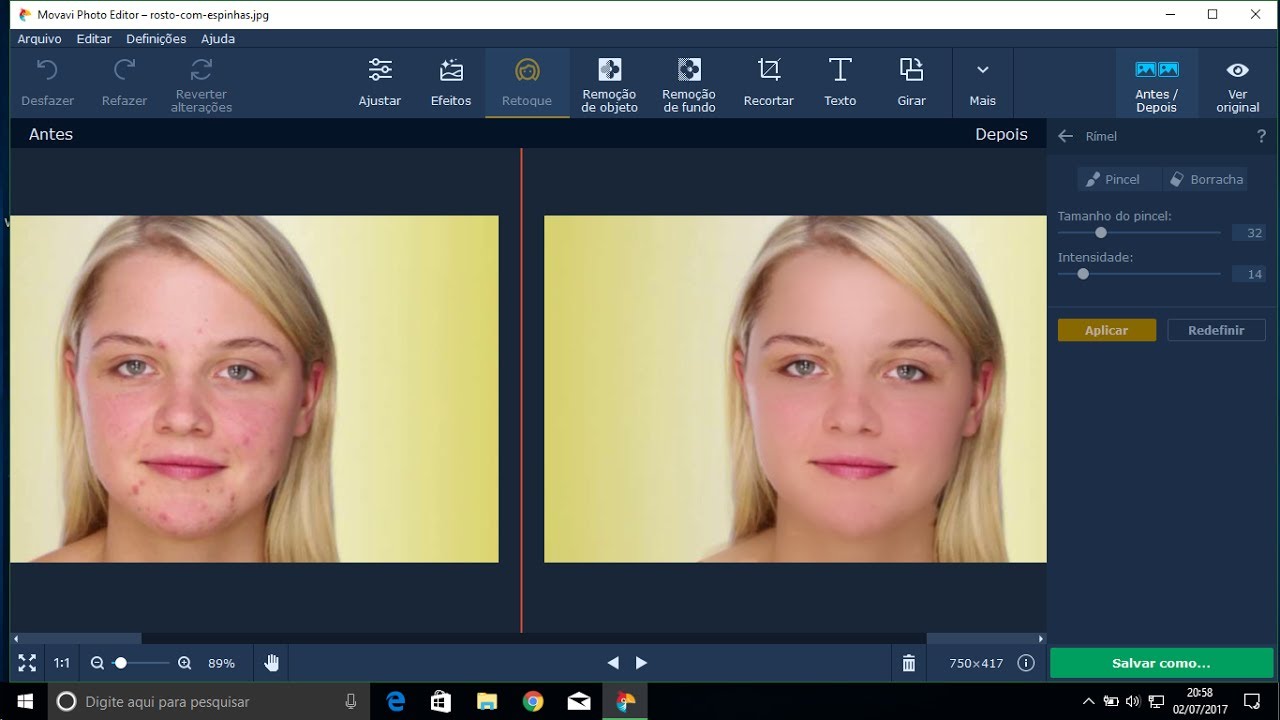The width and height of the screenshot is (1280, 720).
Task: Select the Remoção de fundo tool
Action: point(689,84)
